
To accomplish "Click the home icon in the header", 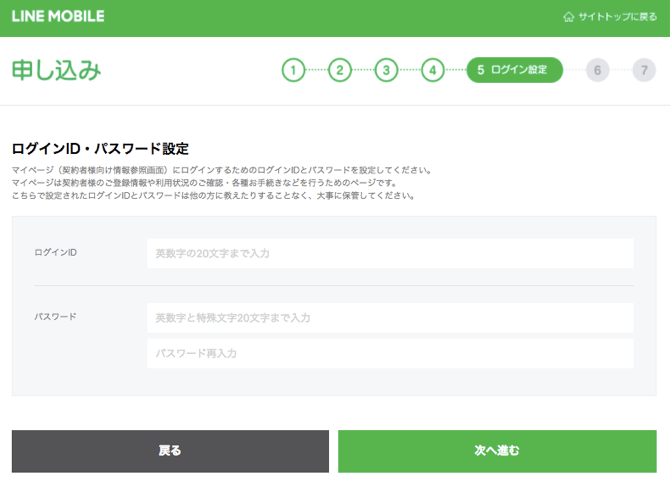I will coord(568,17).
